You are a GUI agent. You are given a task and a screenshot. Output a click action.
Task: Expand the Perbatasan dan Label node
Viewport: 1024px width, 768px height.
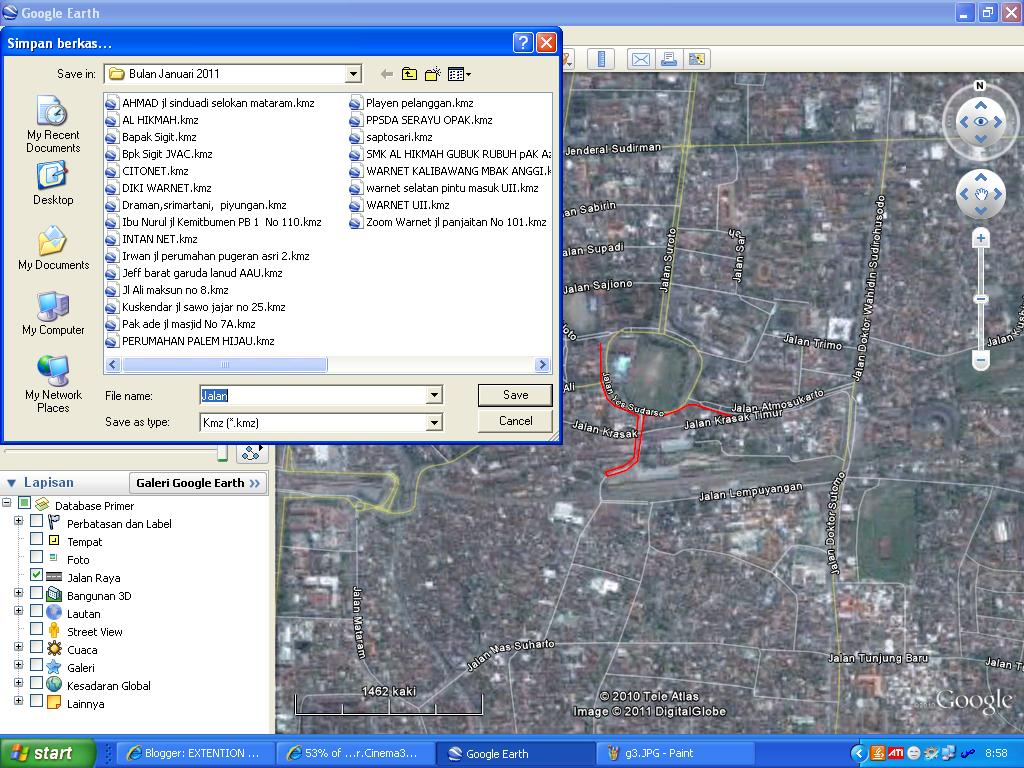pyautogui.click(x=18, y=521)
